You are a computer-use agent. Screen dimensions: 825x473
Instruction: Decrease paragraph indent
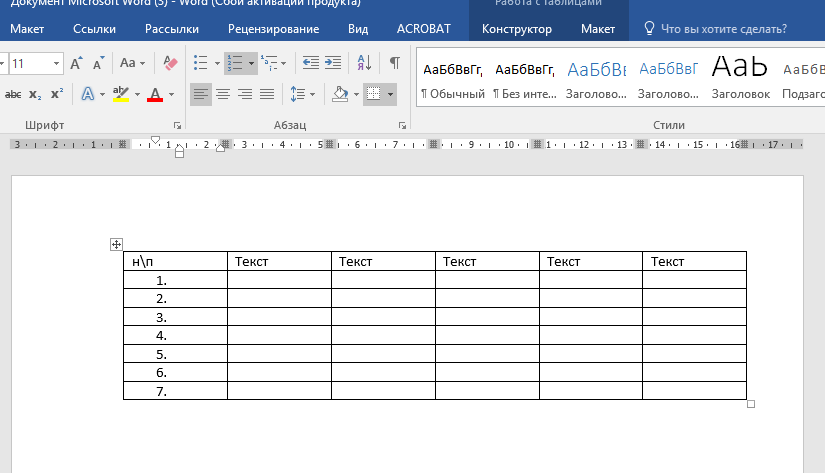[x=310, y=63]
